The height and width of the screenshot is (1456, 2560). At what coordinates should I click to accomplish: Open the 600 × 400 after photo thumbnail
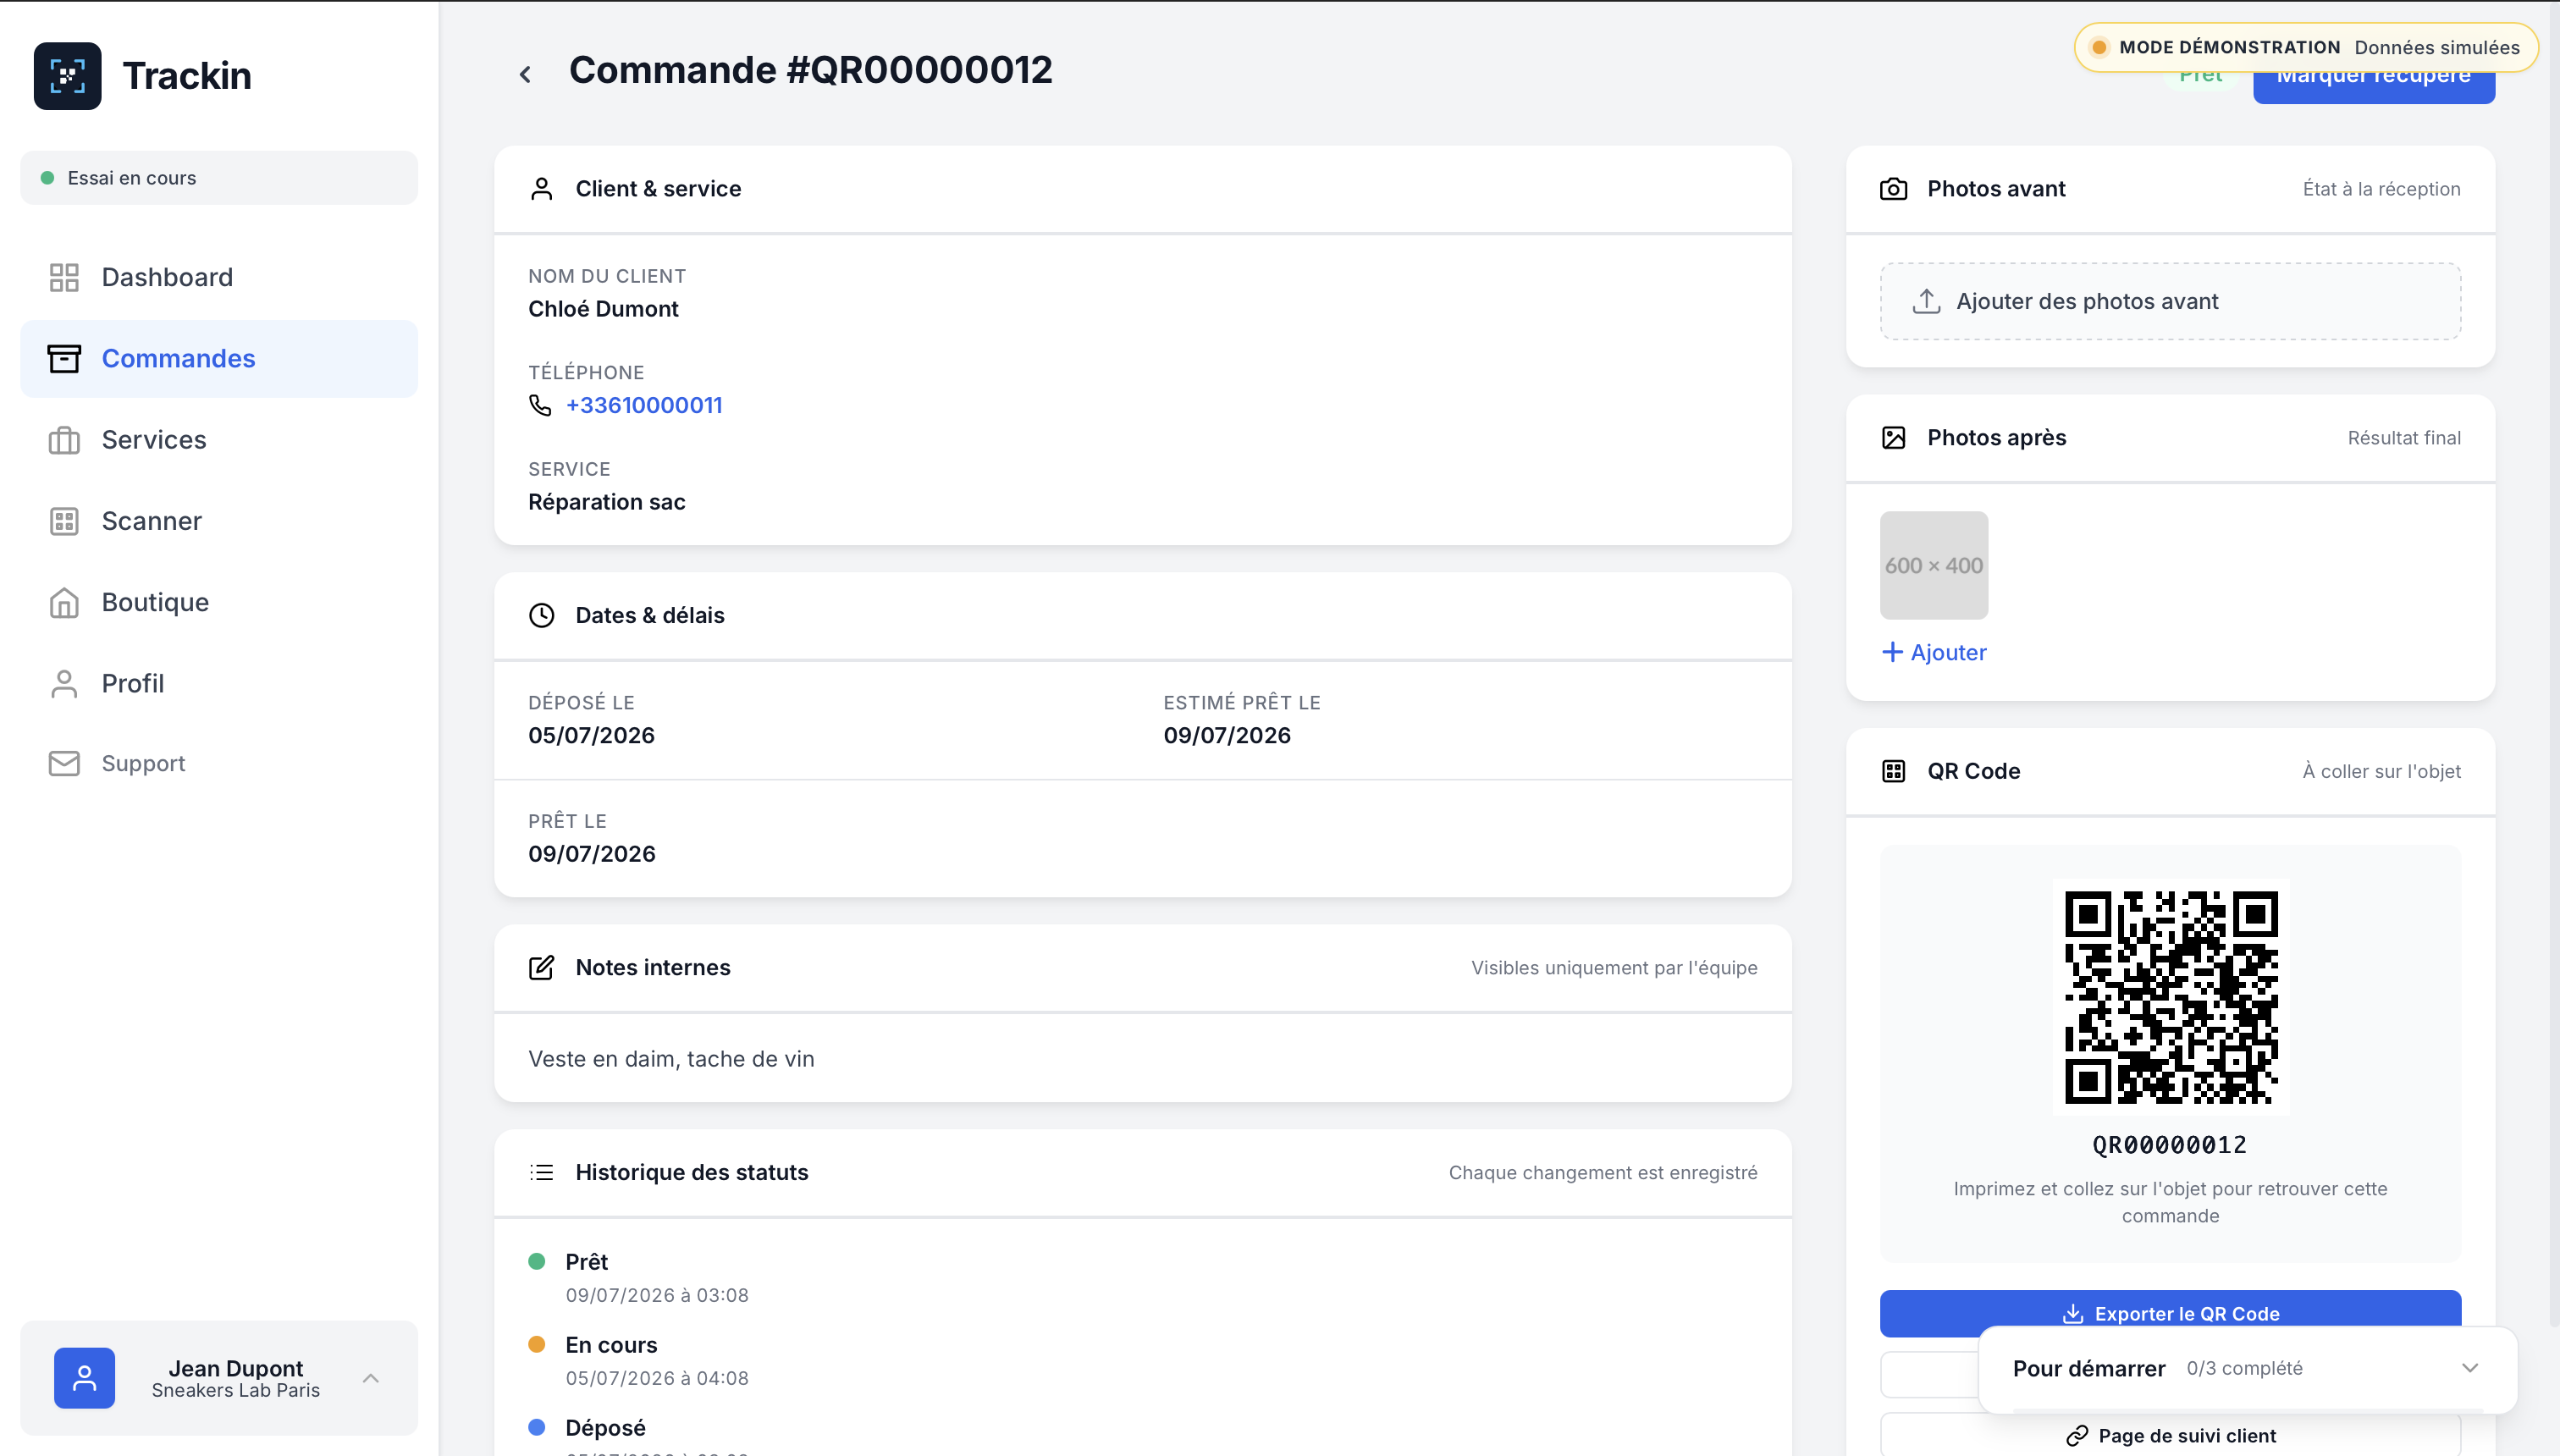pyautogui.click(x=1934, y=565)
